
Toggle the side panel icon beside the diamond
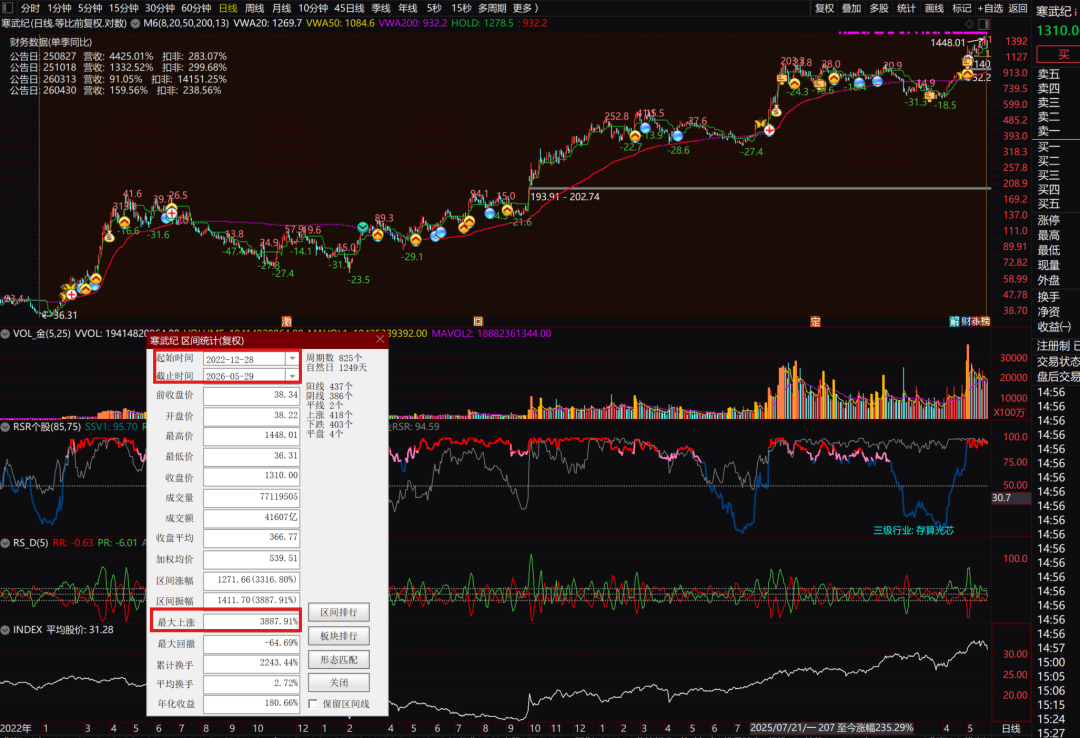984,23
